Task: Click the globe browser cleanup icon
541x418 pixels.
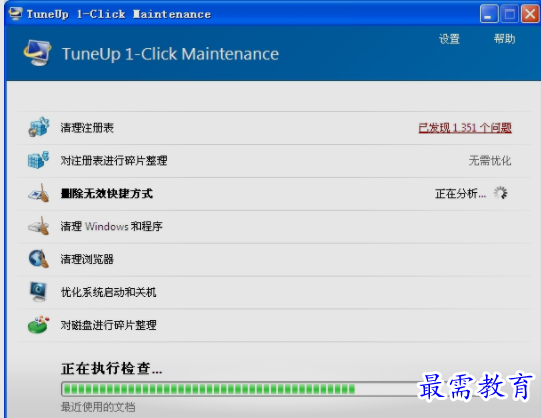Action: (x=39, y=259)
